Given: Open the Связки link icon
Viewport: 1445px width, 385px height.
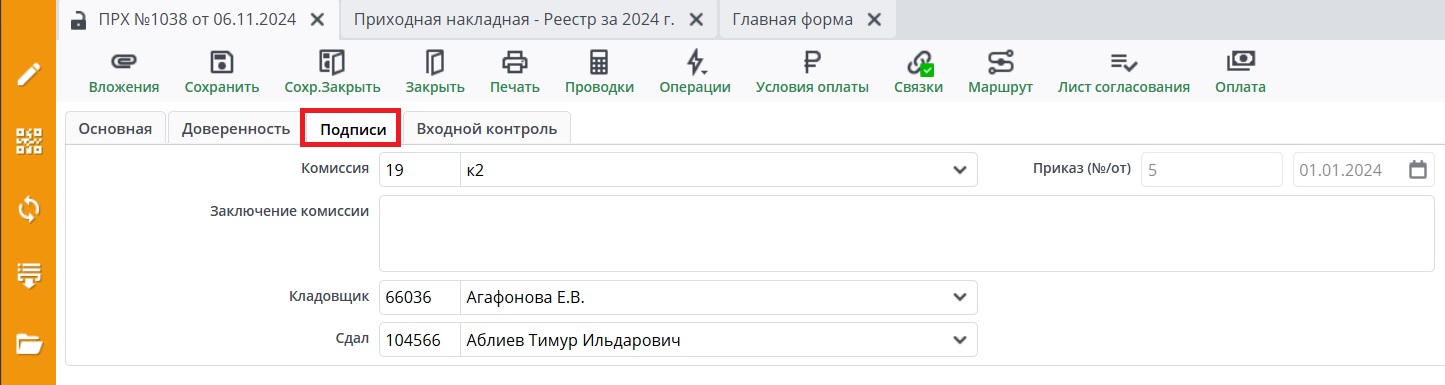Looking at the screenshot, I should click(x=919, y=63).
